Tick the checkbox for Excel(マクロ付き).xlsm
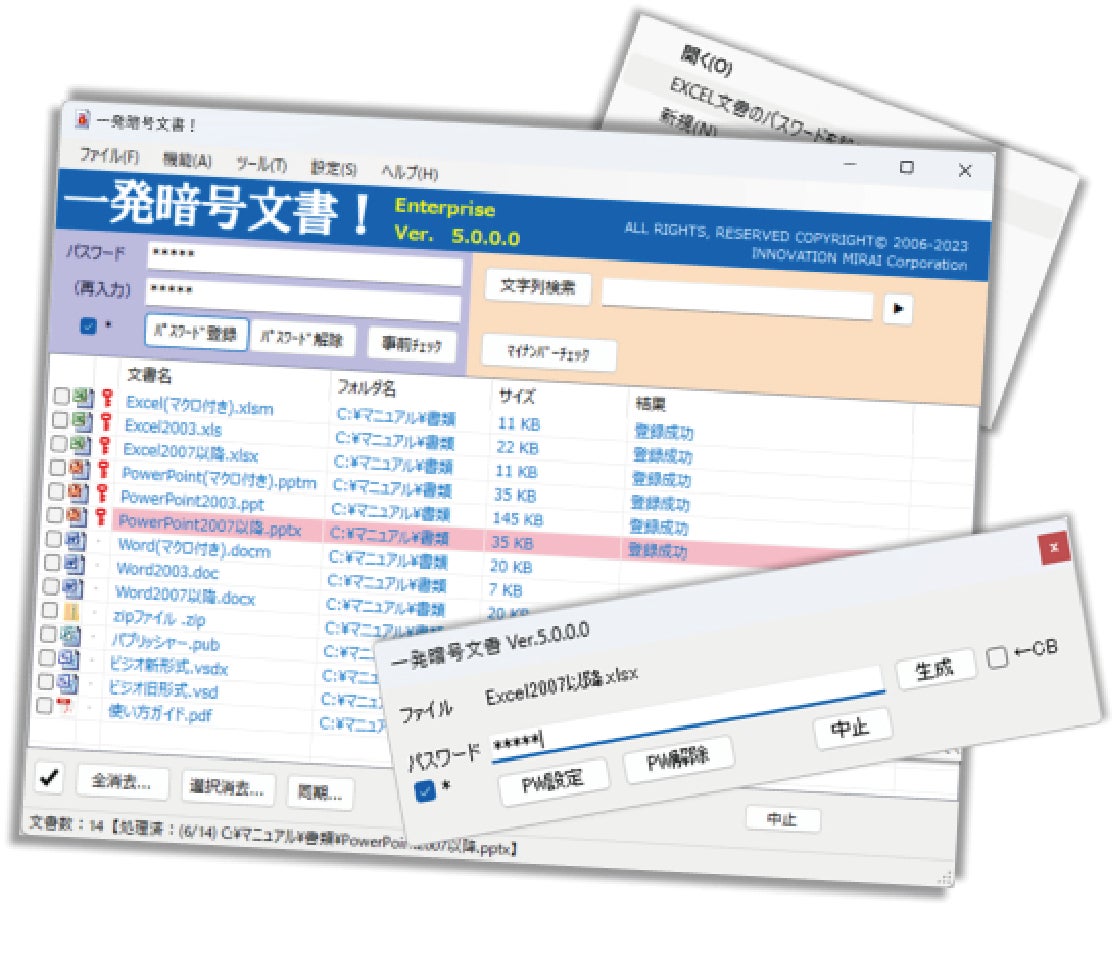Image resolution: width=1117 pixels, height=978 pixels. tap(61, 396)
